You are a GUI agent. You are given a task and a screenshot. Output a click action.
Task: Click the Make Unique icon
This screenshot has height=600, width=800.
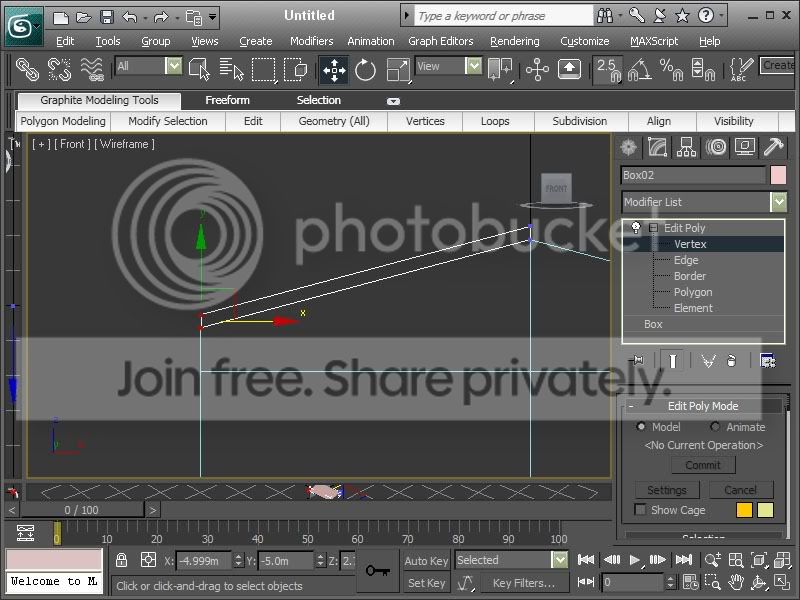tap(708, 361)
